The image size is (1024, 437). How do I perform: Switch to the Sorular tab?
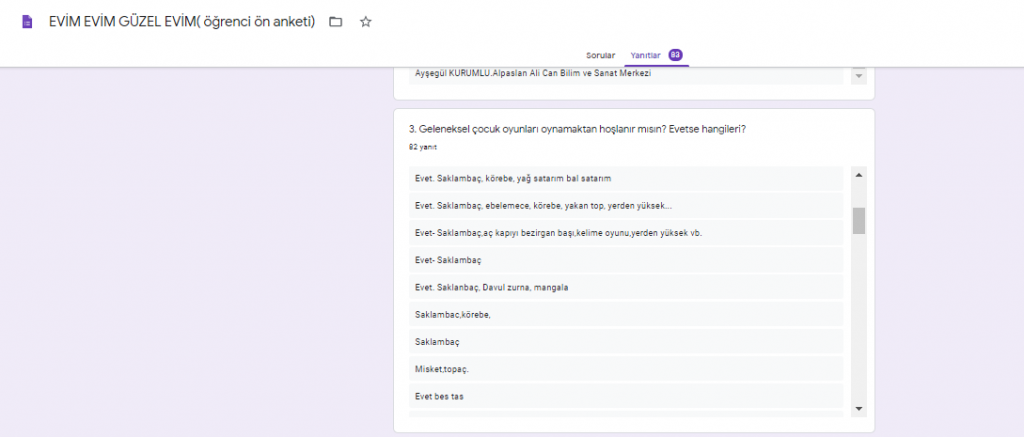(x=600, y=55)
